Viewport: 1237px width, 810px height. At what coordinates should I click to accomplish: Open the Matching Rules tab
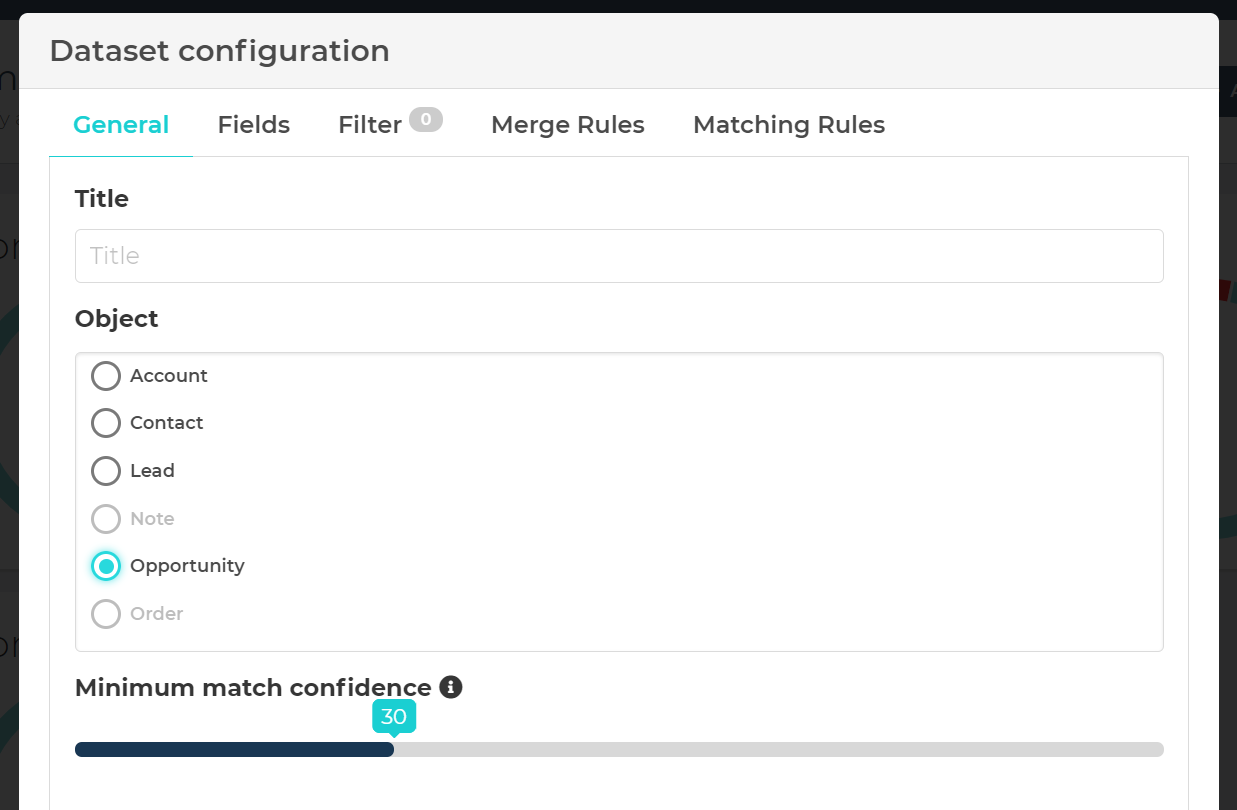tap(788, 125)
